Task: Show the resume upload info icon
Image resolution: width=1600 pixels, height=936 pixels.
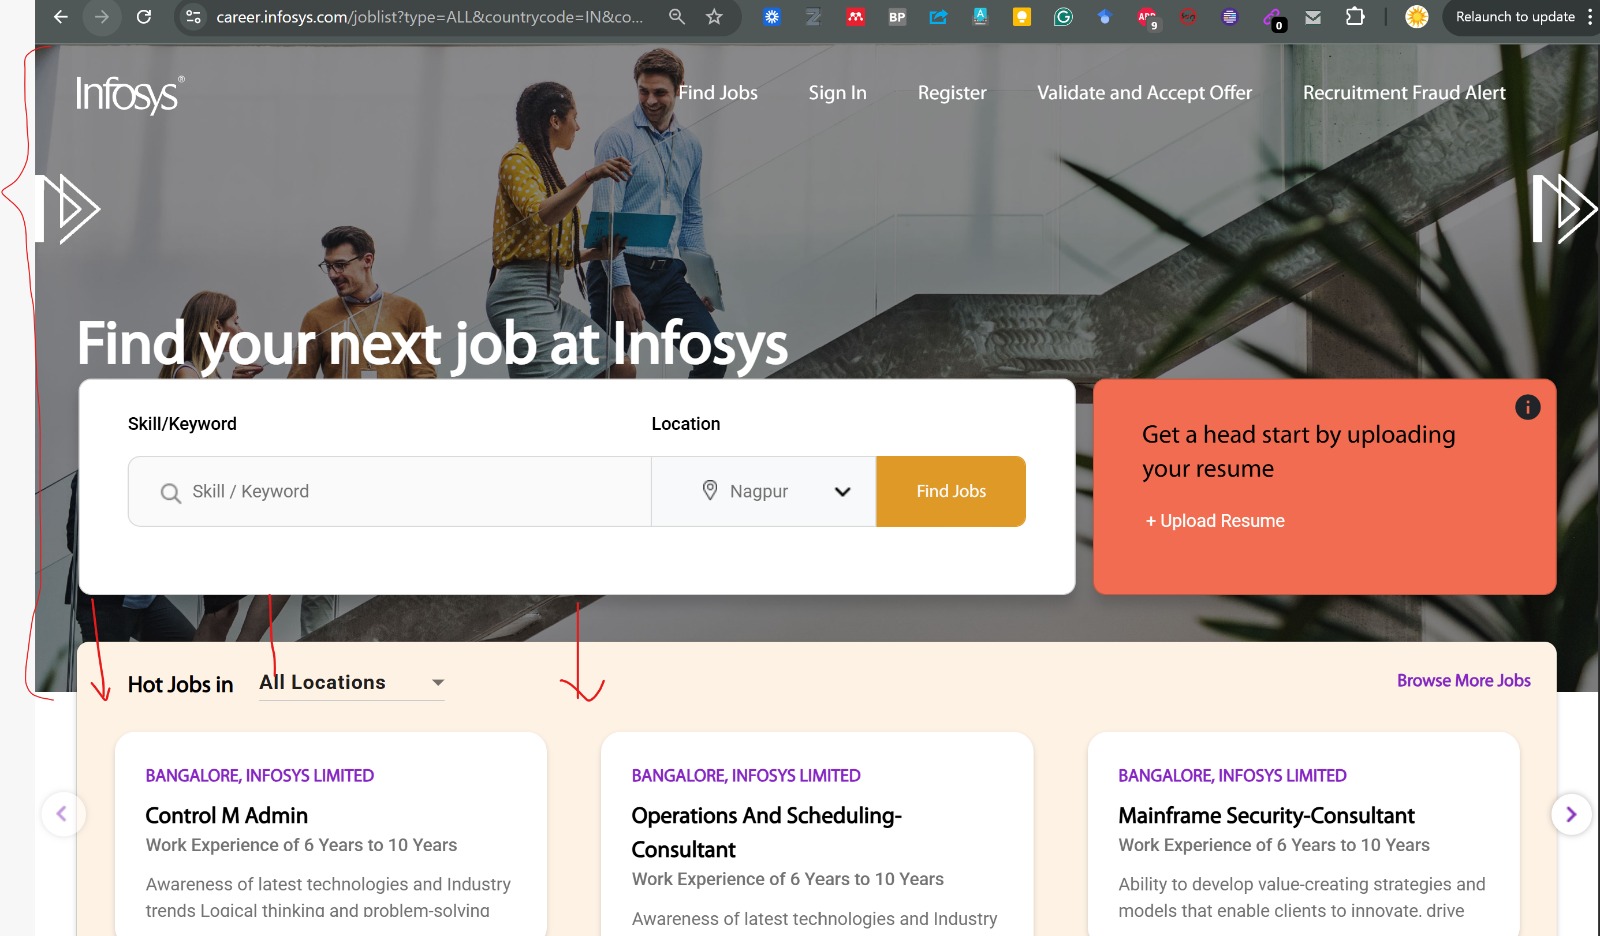Action: pyautogui.click(x=1527, y=407)
